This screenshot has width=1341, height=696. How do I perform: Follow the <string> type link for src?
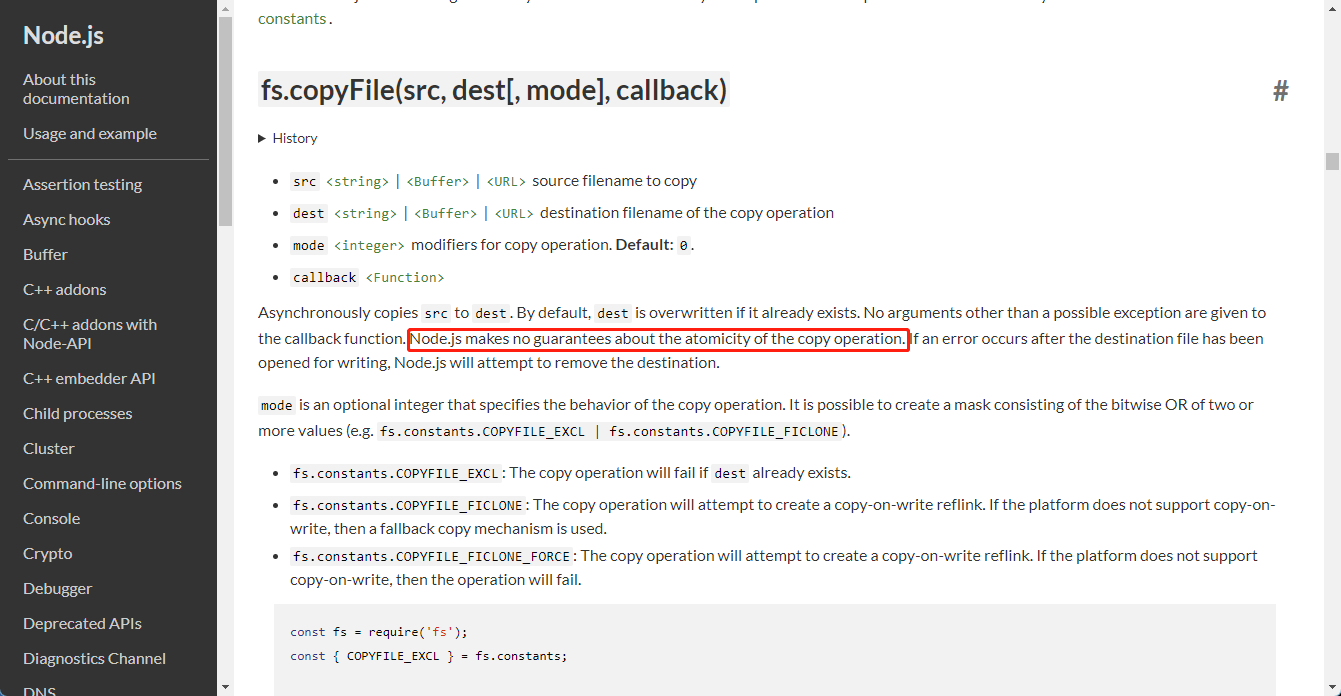(357, 182)
